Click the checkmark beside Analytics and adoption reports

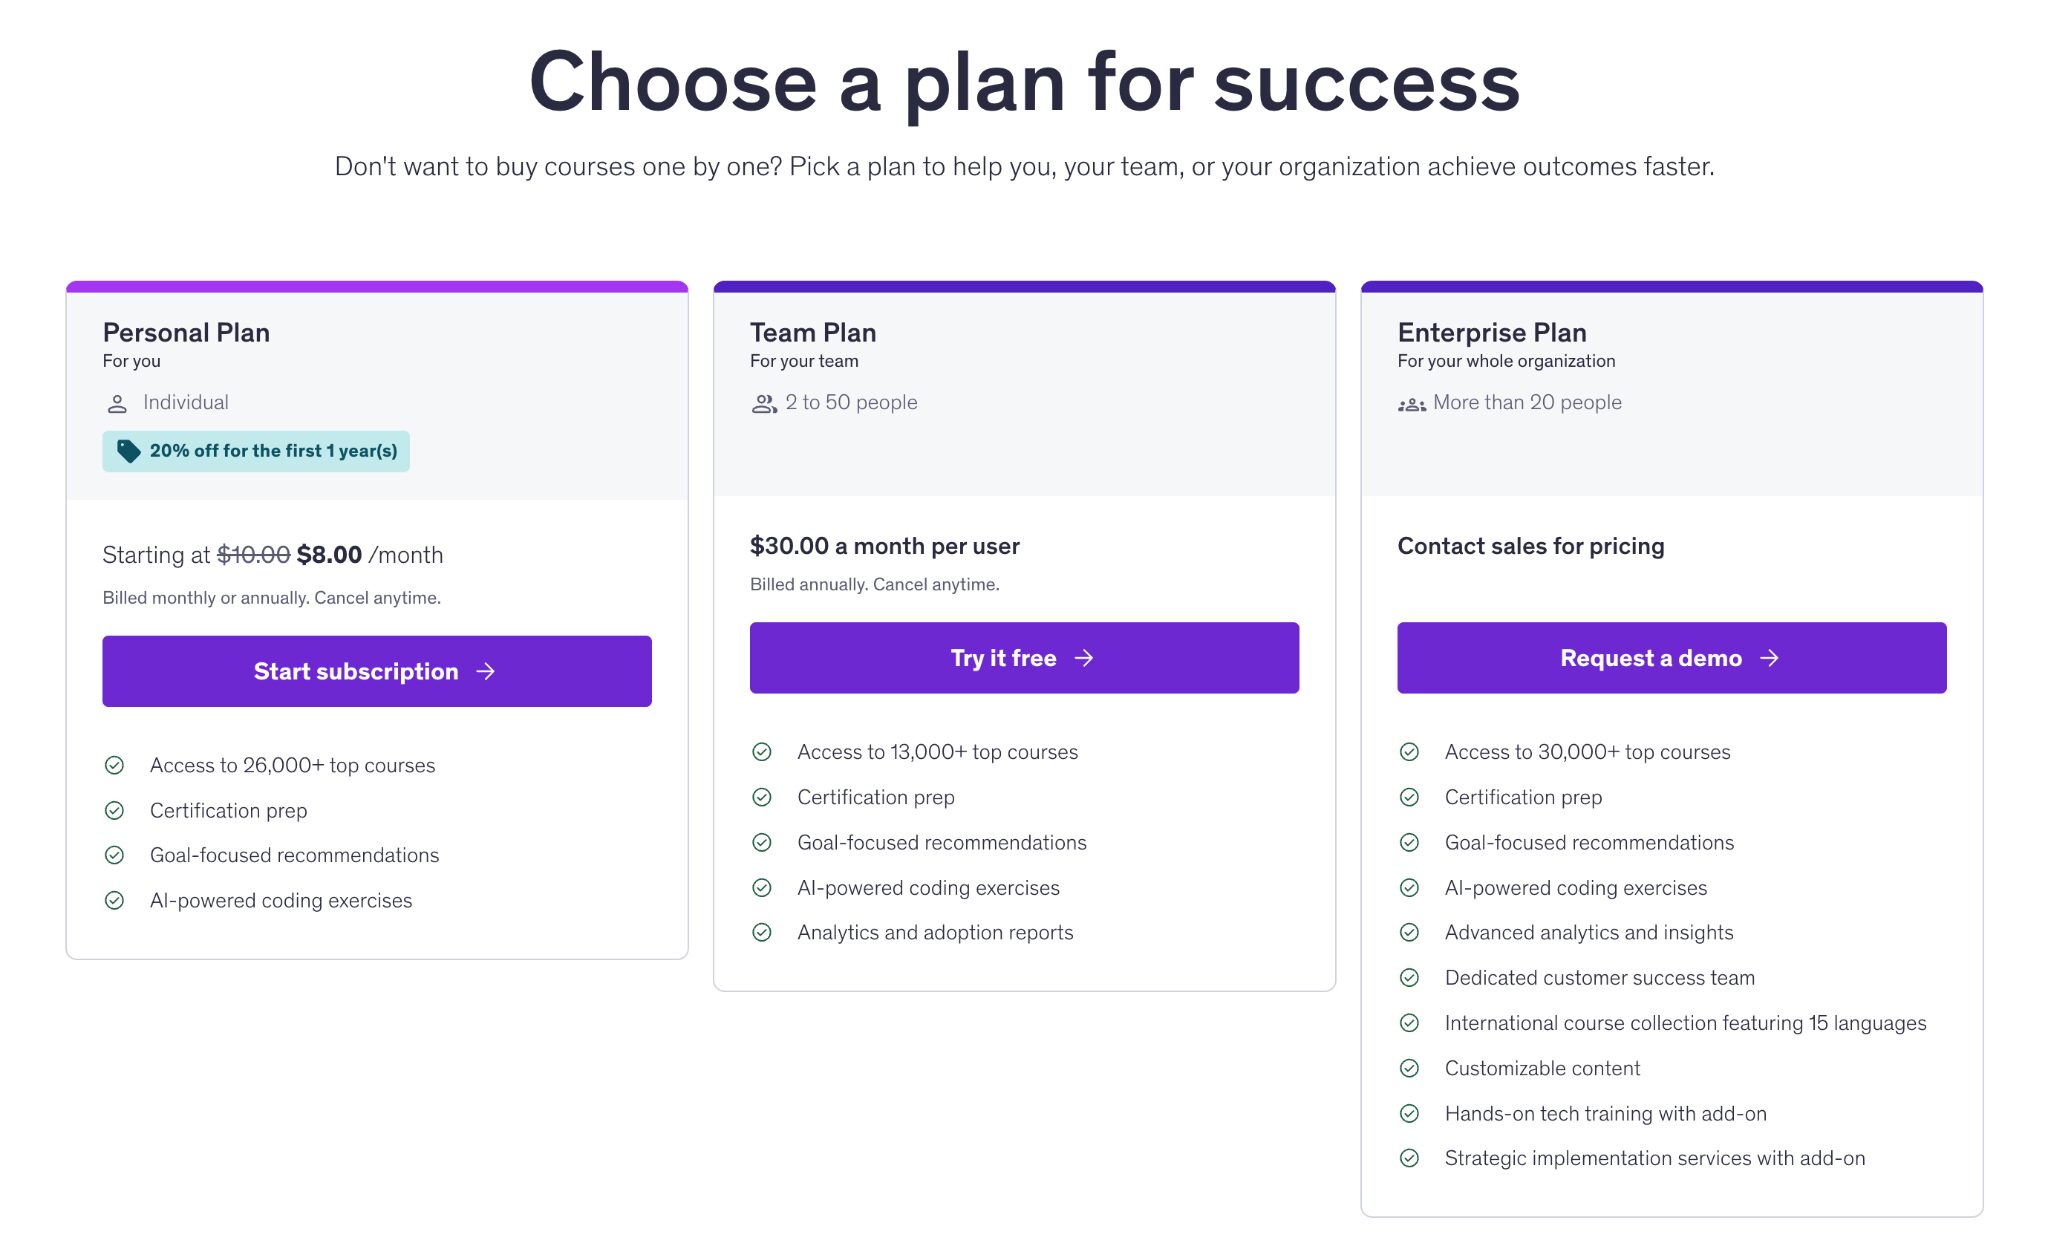pos(763,932)
